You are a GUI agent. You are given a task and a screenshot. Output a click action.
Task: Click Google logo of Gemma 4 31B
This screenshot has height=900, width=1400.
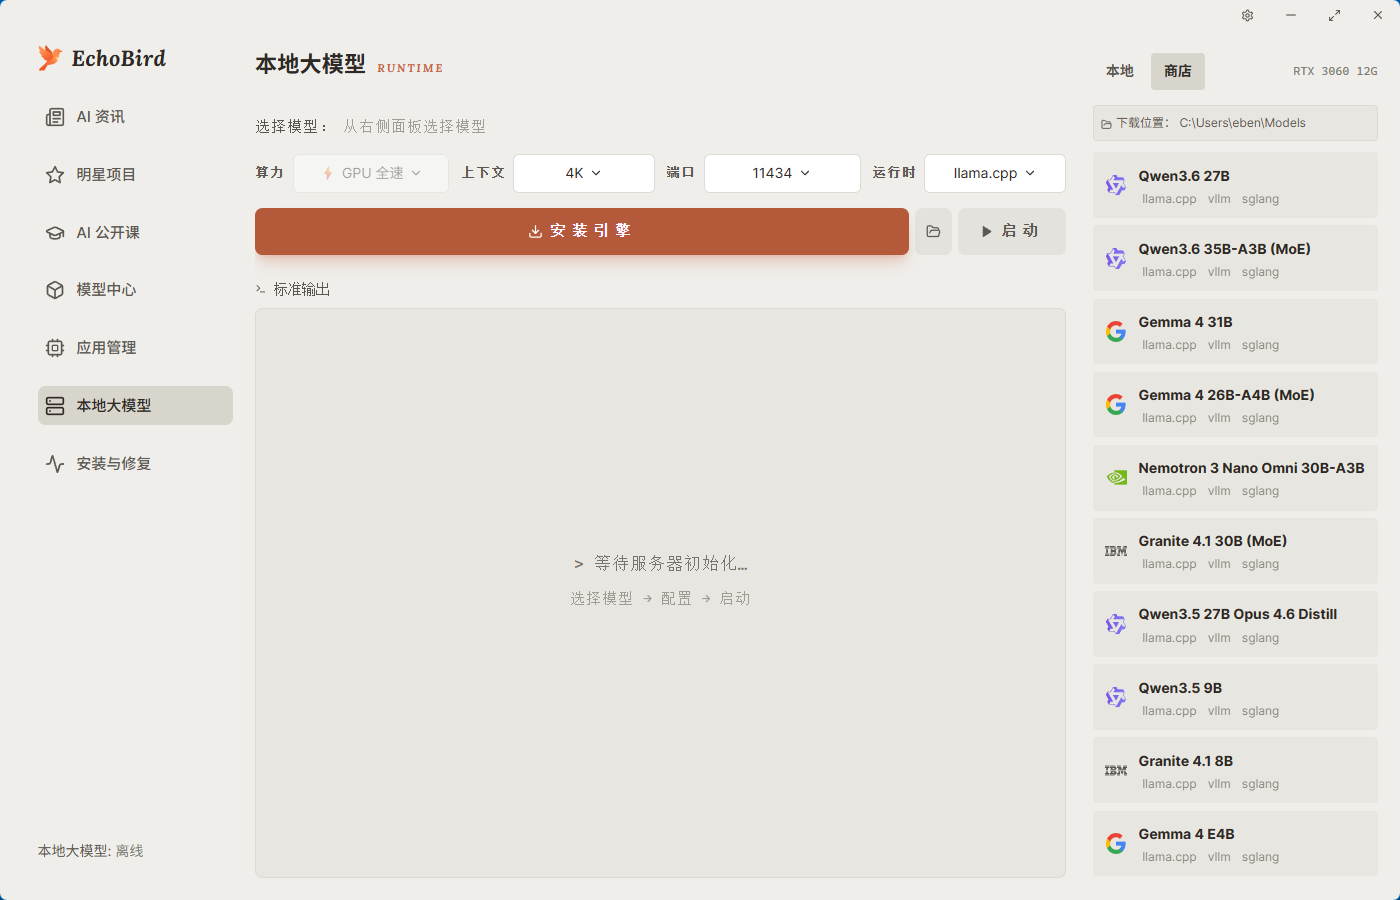click(x=1116, y=331)
